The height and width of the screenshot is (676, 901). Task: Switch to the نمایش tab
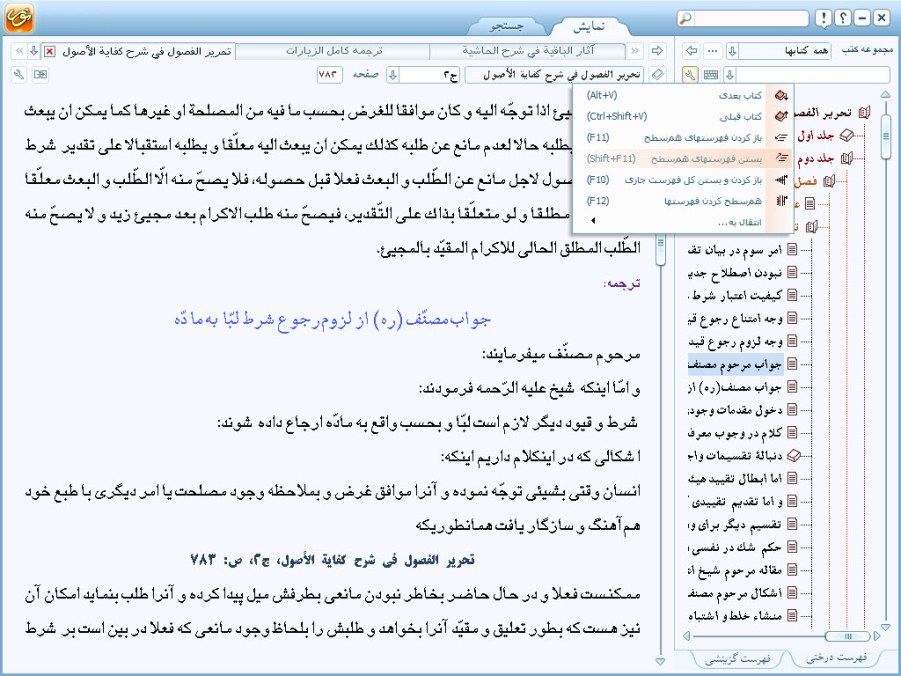[588, 26]
